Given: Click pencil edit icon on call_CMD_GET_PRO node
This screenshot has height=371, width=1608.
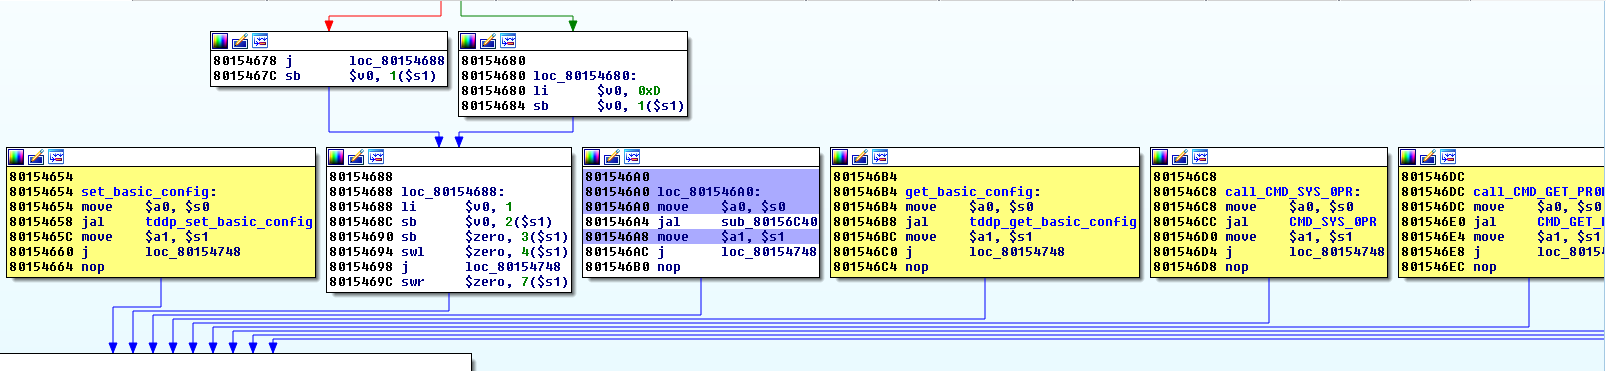Looking at the screenshot, I should pyautogui.click(x=1428, y=157).
